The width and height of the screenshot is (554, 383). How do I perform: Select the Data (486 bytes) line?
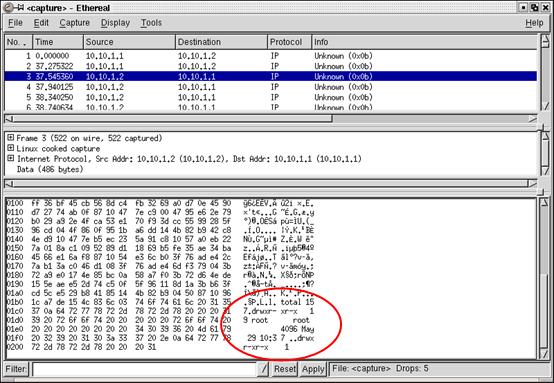tap(50, 169)
